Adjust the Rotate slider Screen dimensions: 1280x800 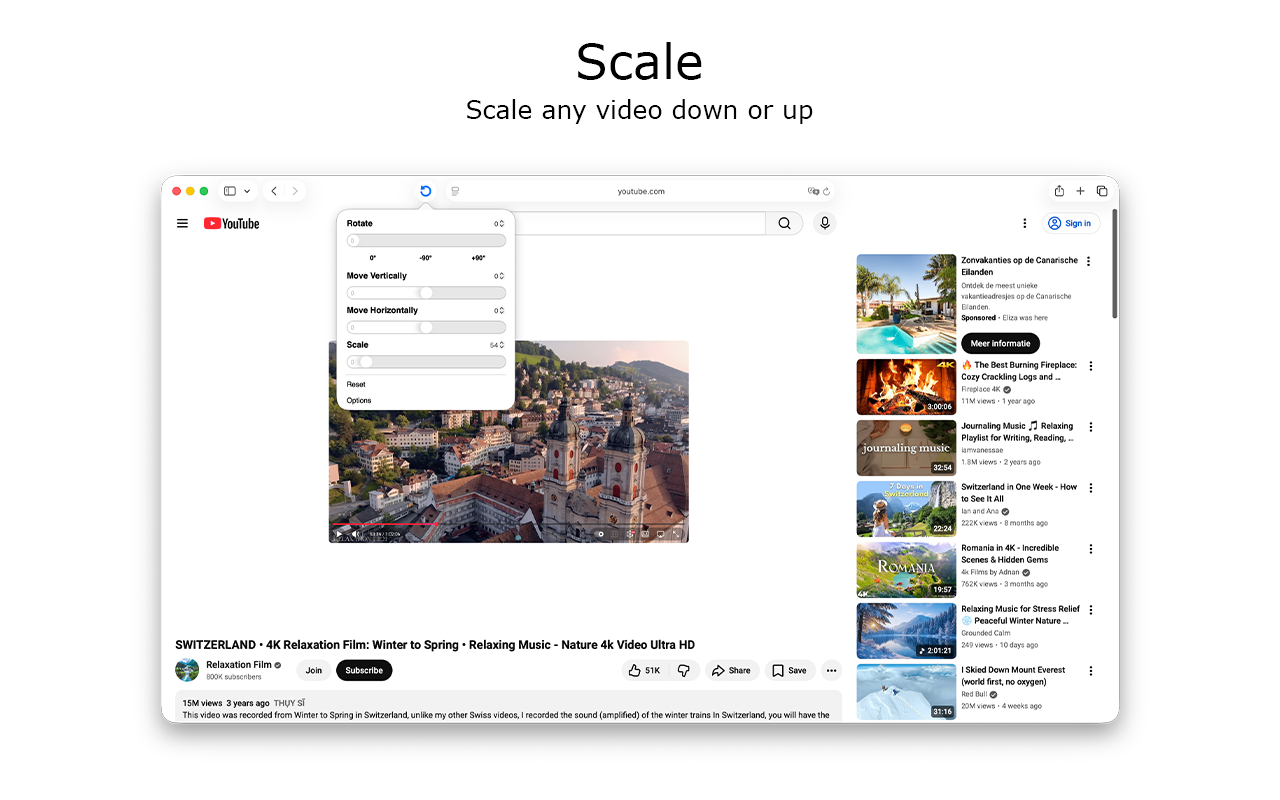pyautogui.click(x=426, y=240)
